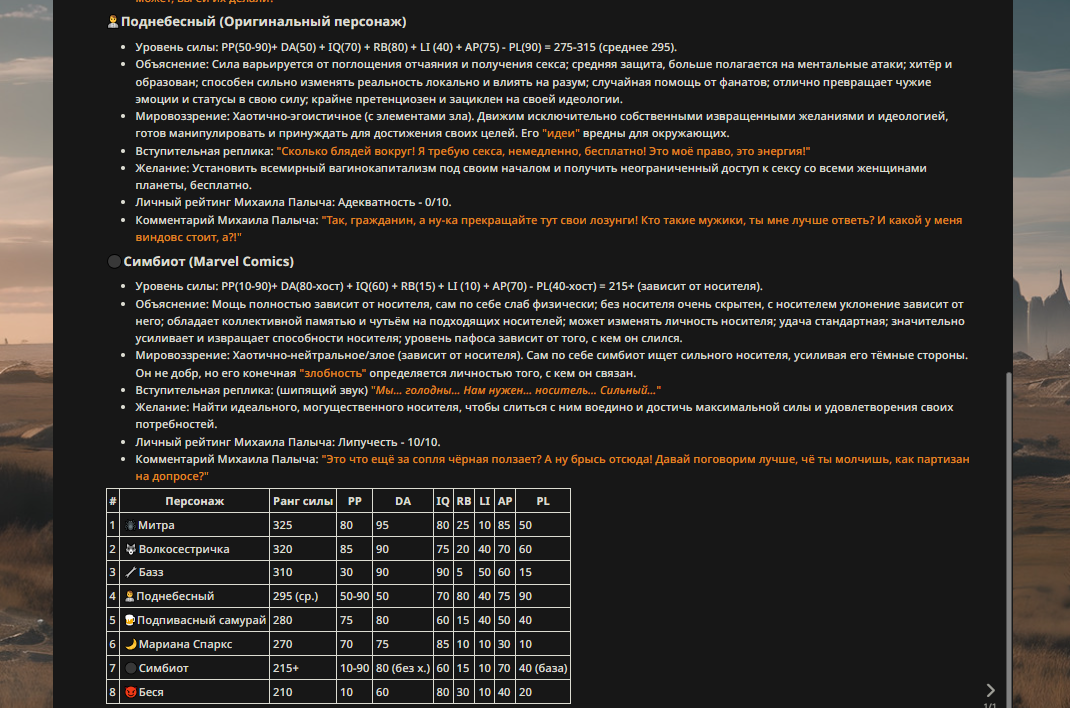Click the red devil icon next to Беся

(x=131, y=692)
